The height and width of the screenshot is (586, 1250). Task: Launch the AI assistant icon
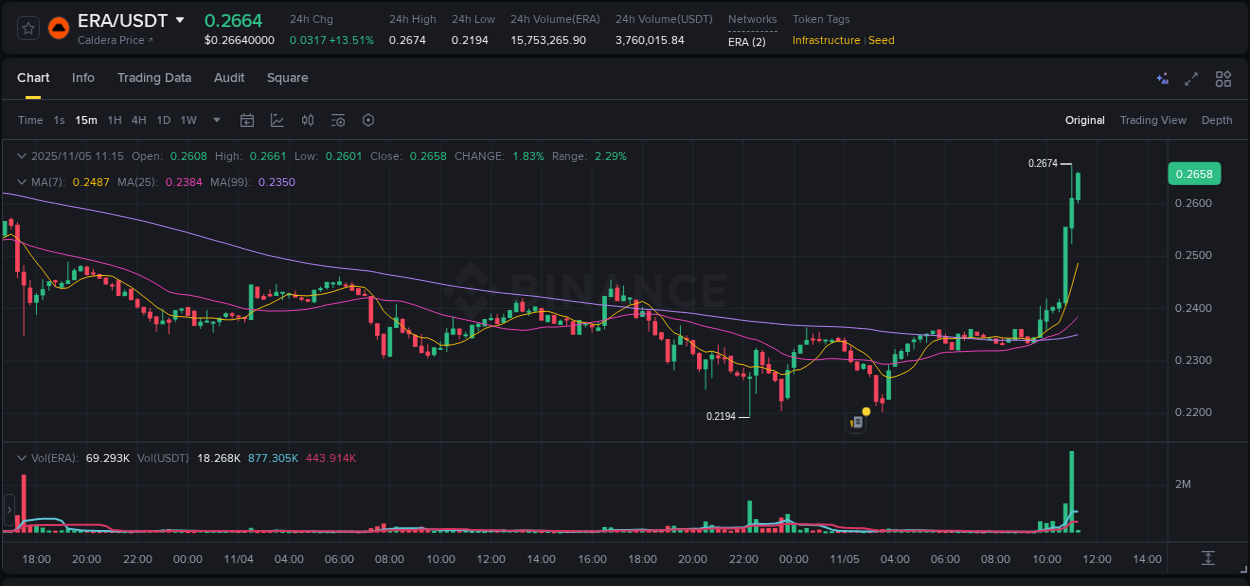click(1162, 78)
